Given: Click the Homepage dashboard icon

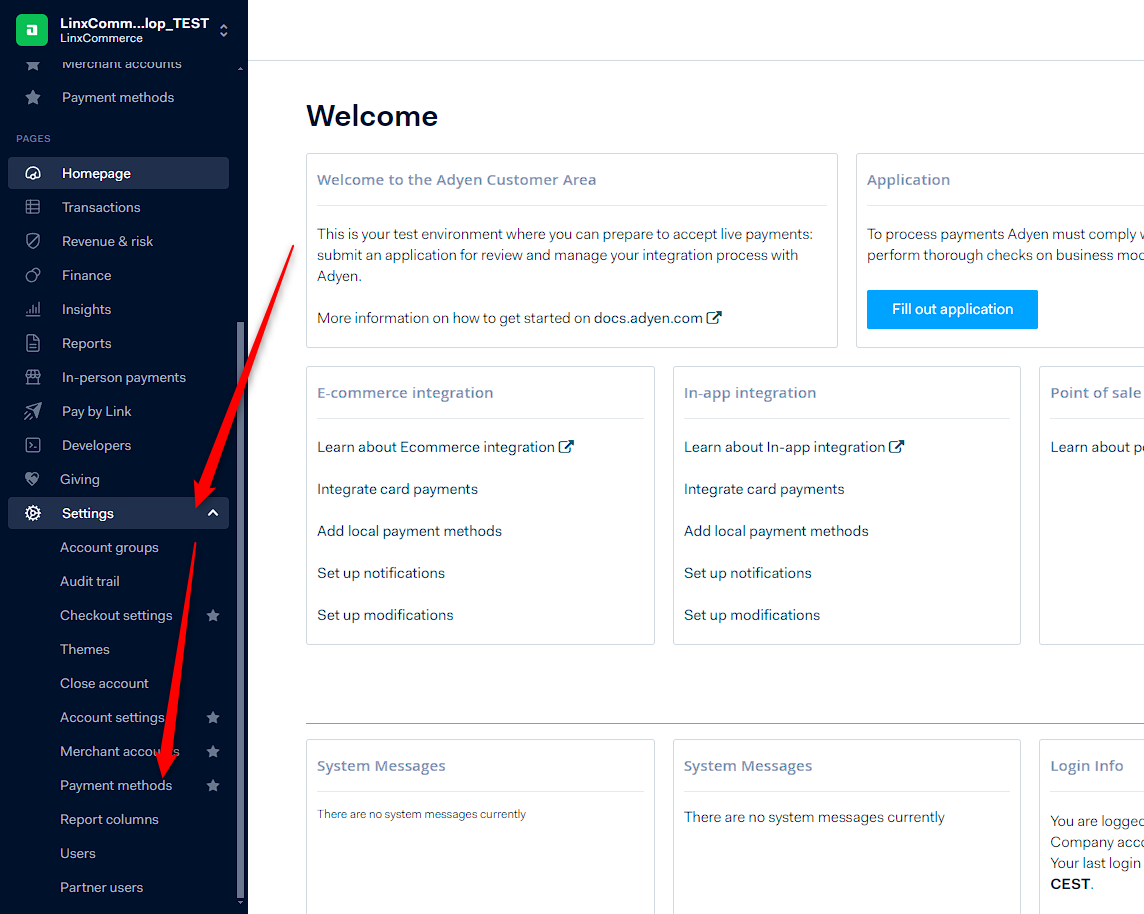Looking at the screenshot, I should (33, 173).
